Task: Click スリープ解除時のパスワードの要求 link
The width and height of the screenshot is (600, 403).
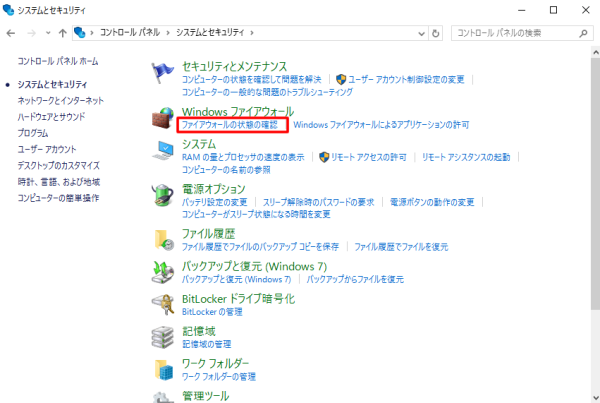Action: tap(318, 202)
